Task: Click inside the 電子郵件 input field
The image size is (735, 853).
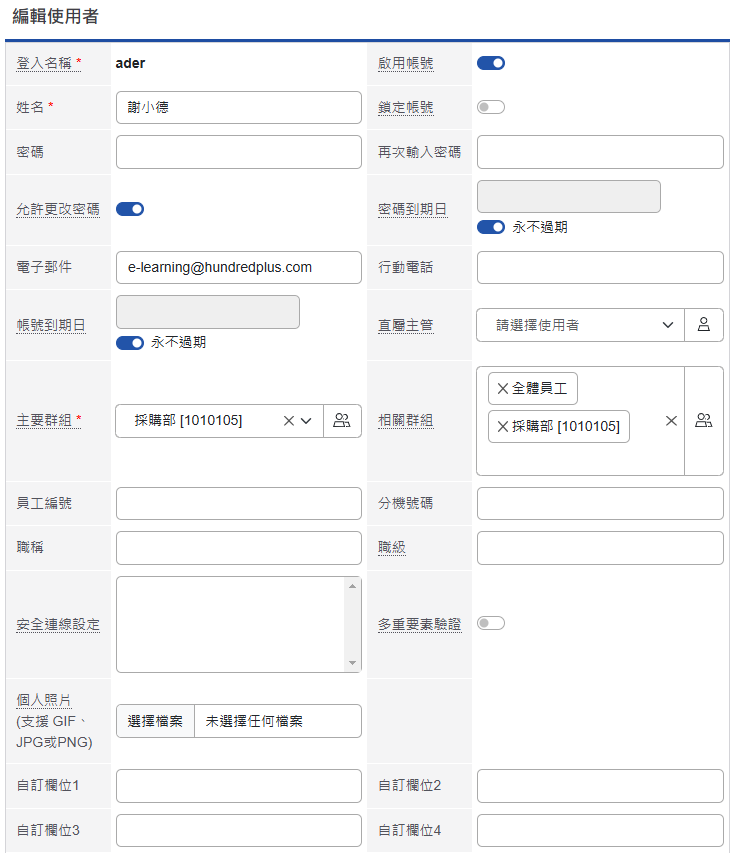Action: pyautogui.click(x=238, y=267)
